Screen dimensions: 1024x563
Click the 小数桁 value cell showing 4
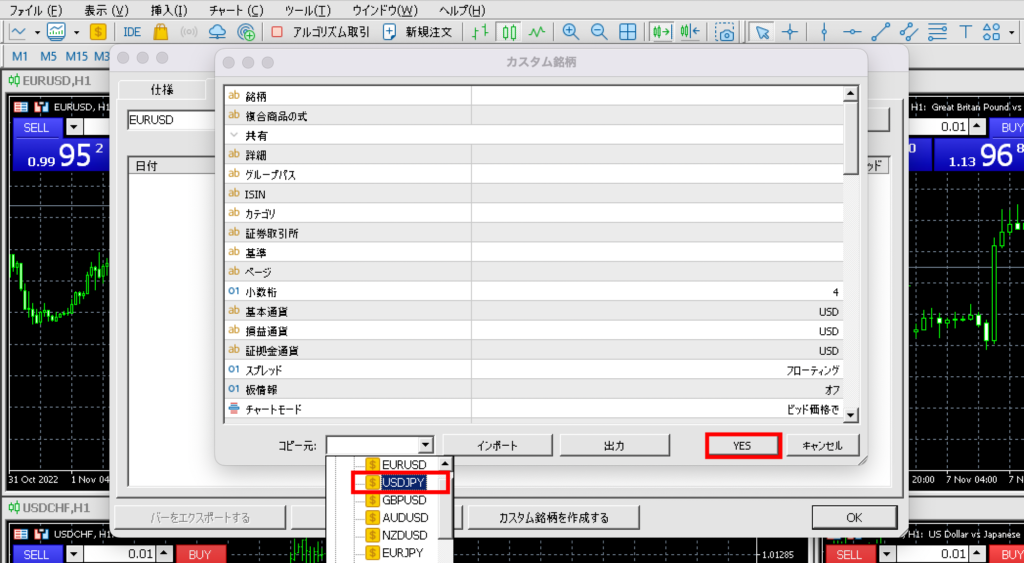pos(656,292)
